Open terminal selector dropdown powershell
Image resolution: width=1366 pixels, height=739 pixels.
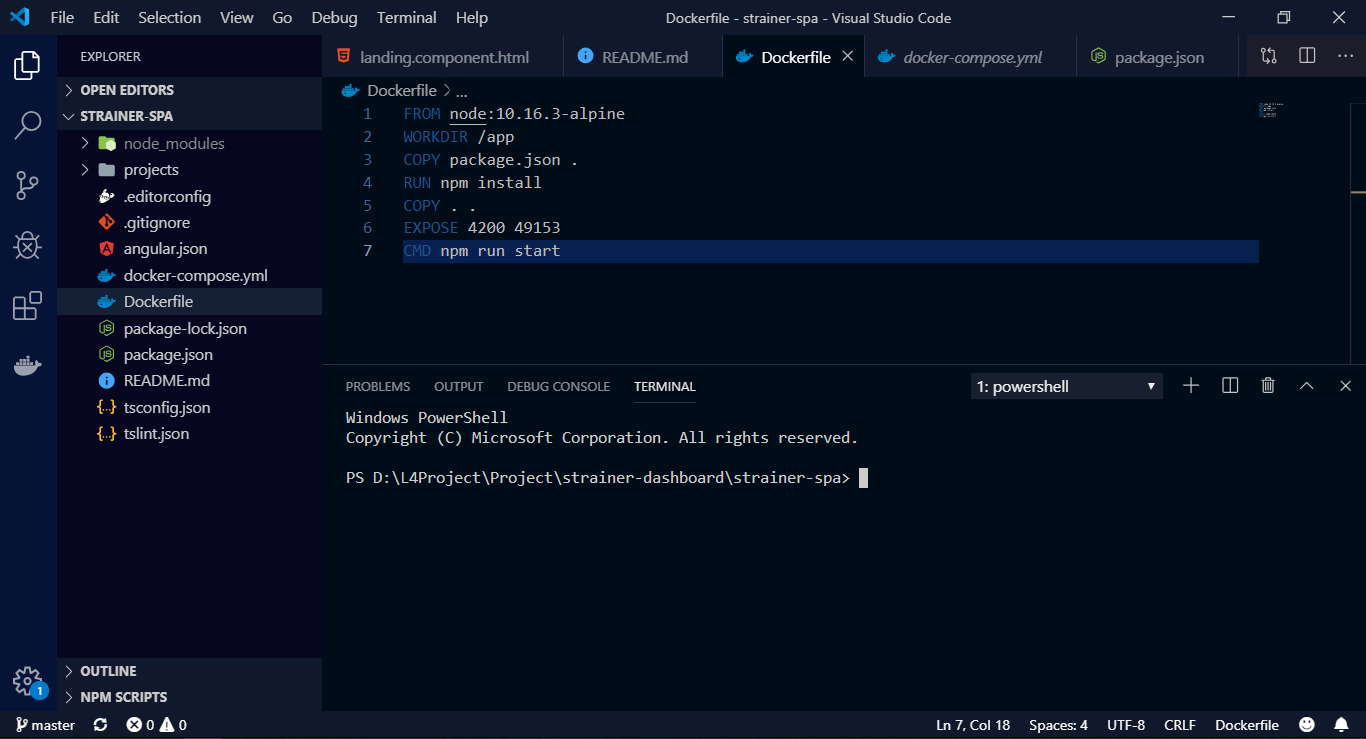coord(1066,386)
